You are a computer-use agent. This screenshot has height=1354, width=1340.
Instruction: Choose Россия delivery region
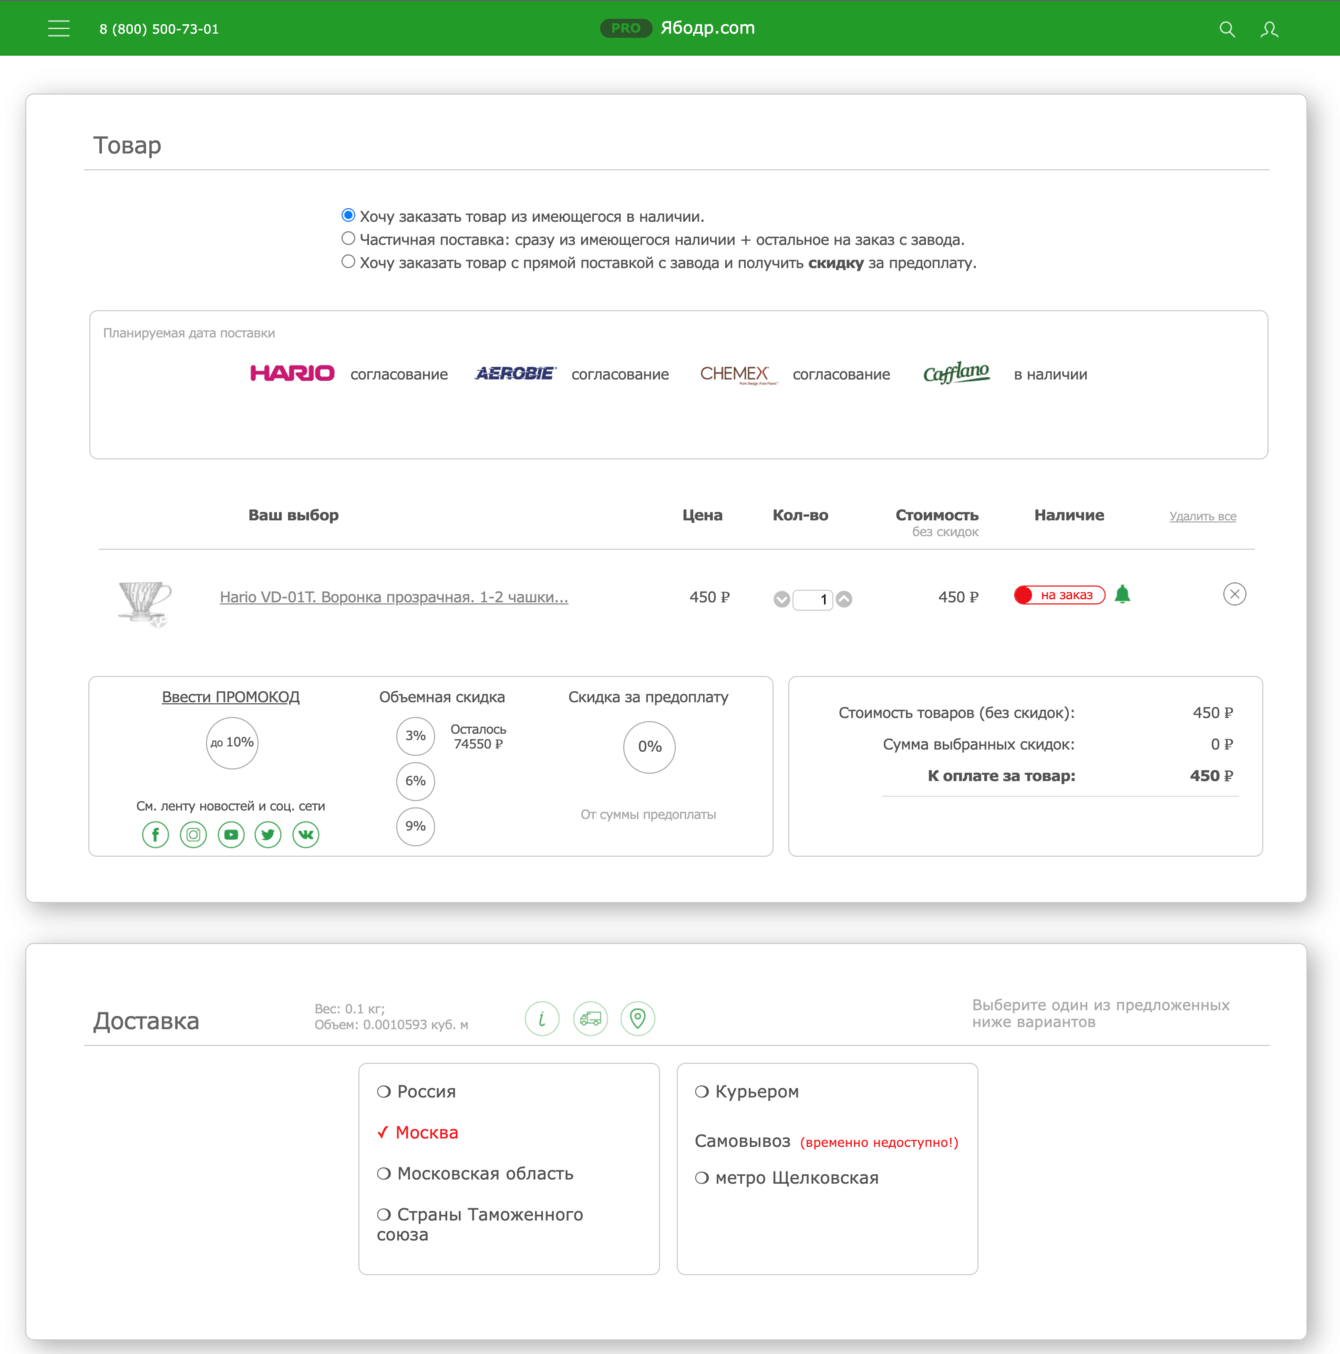point(416,1092)
